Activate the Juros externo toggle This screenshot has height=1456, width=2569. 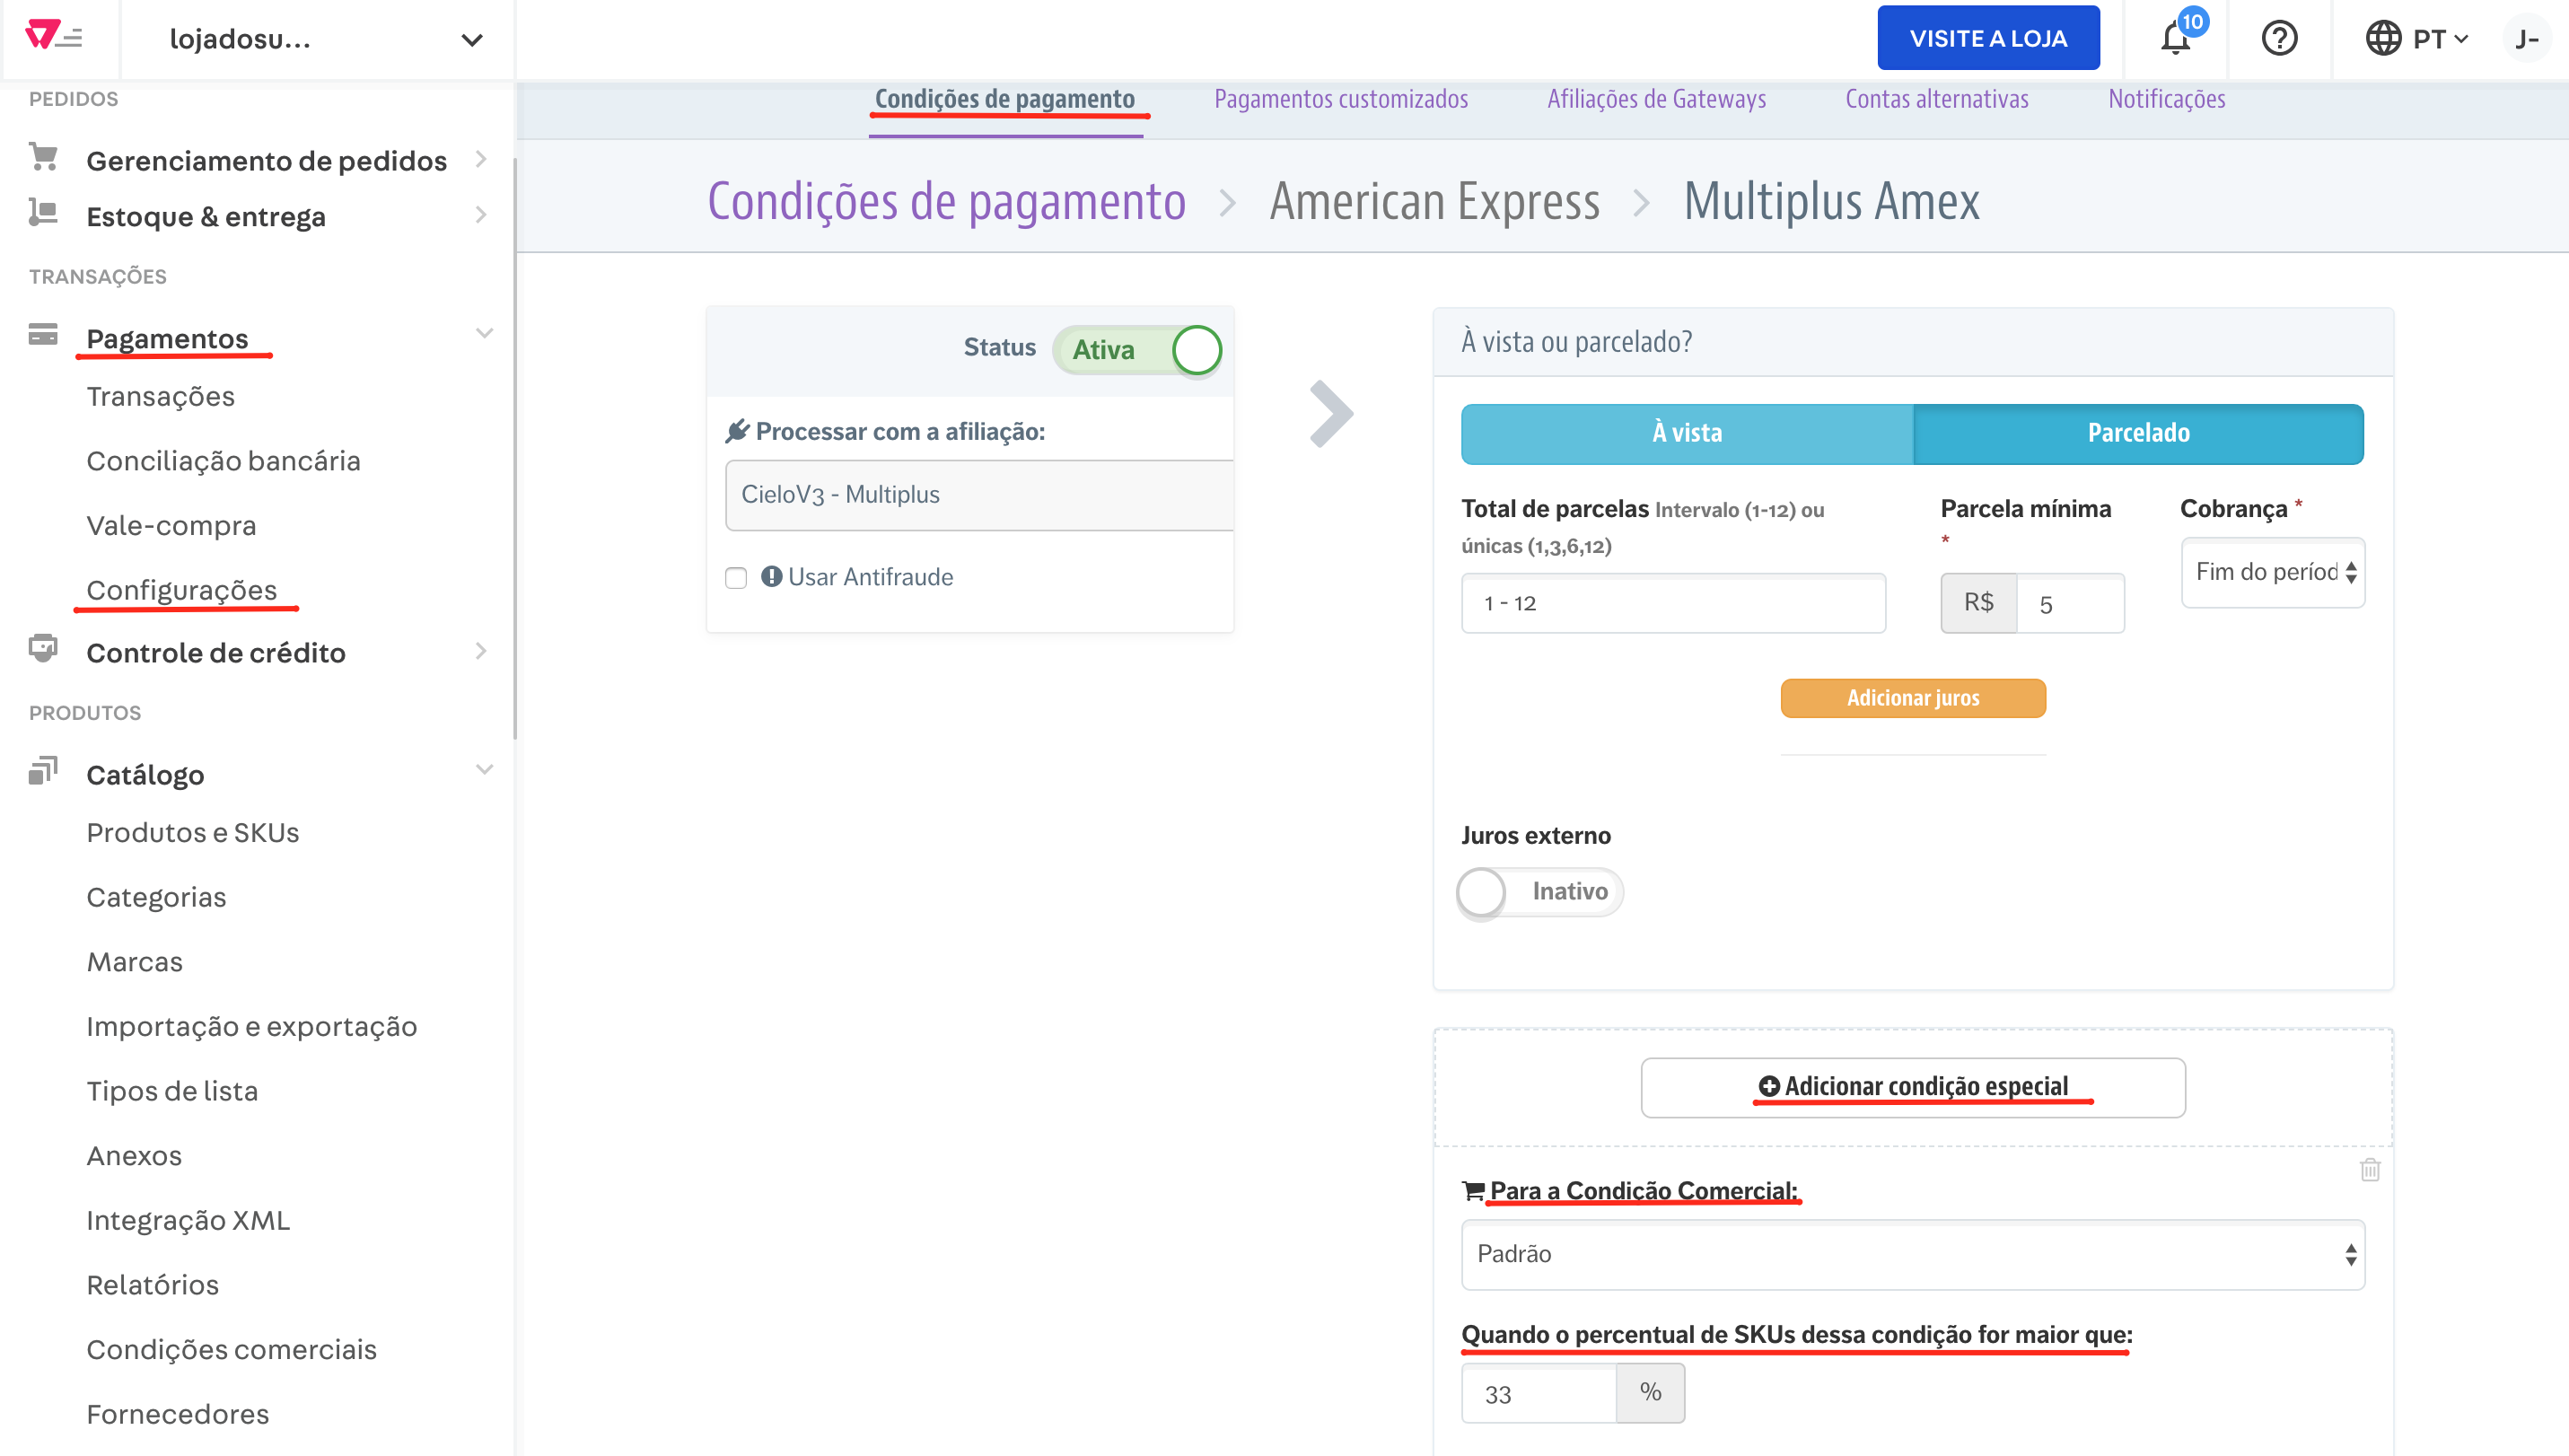[x=1484, y=892]
